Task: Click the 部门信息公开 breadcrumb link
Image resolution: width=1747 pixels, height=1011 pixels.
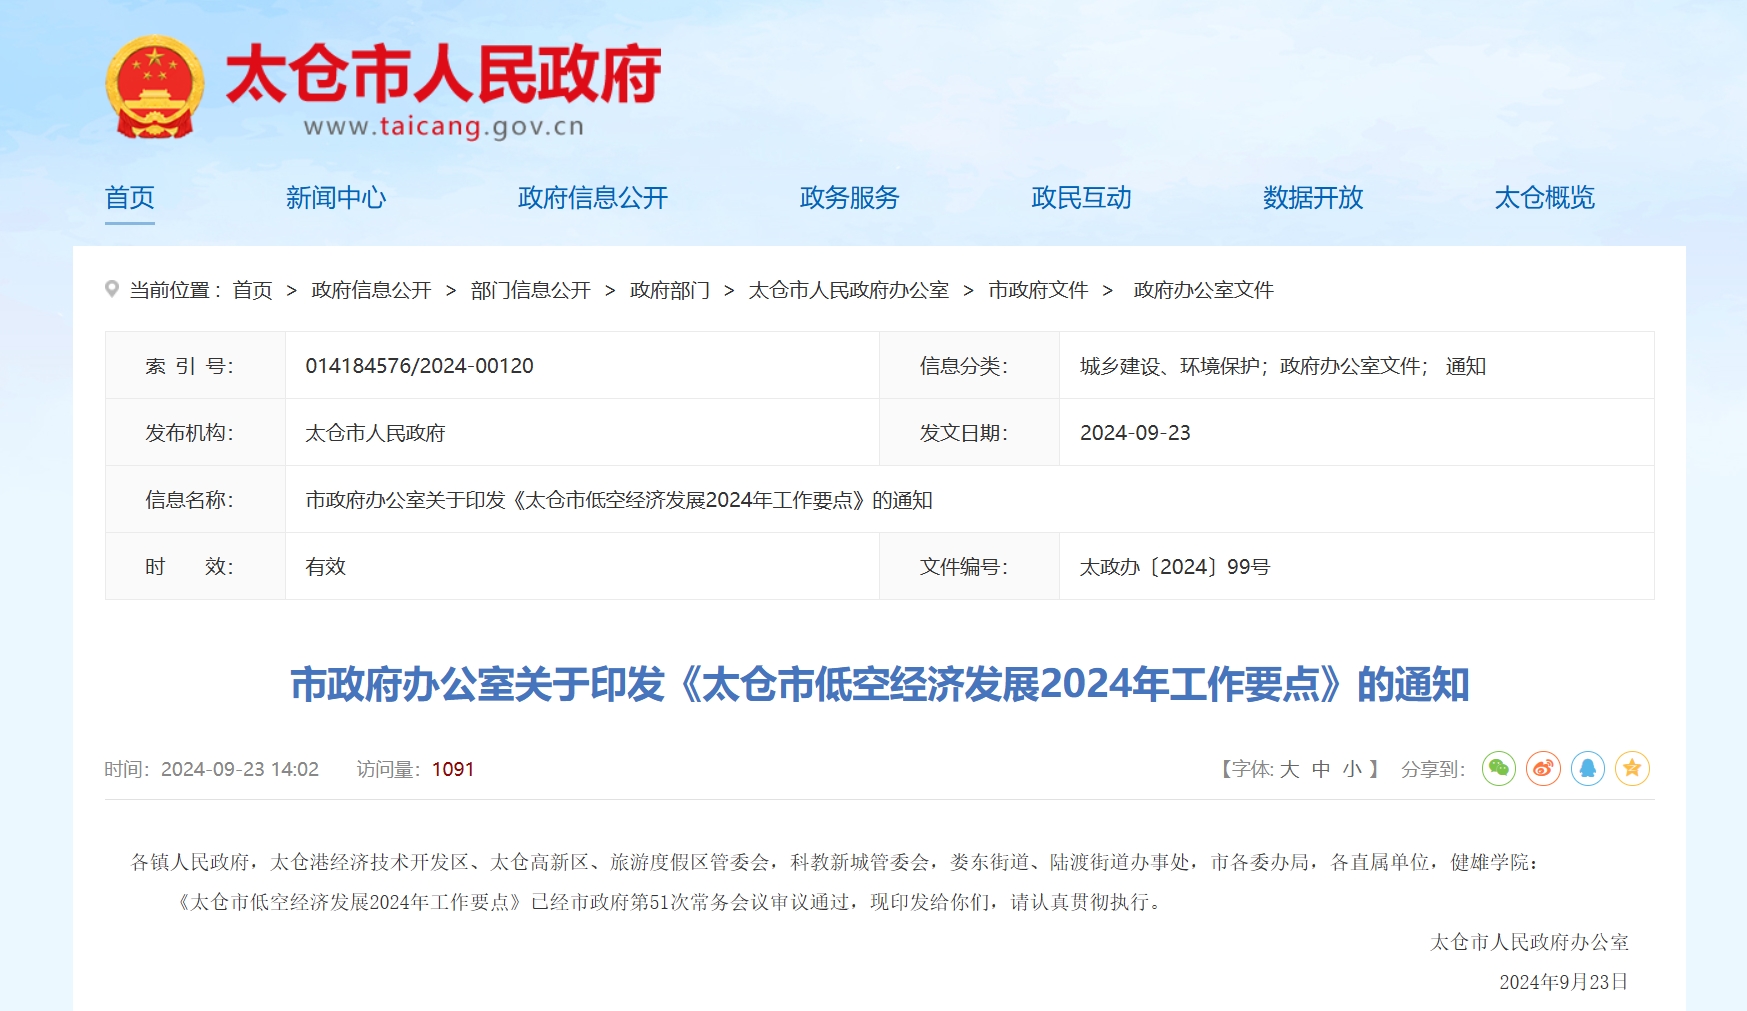Action: [530, 290]
